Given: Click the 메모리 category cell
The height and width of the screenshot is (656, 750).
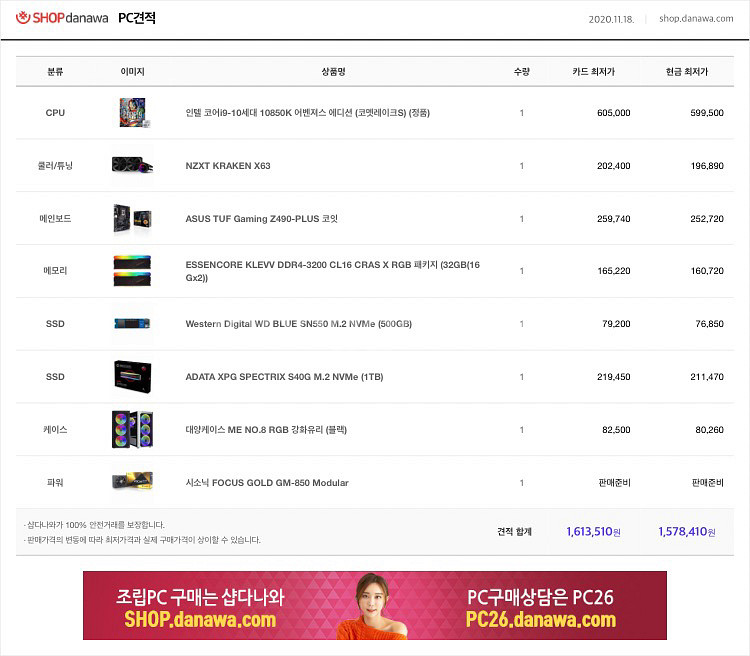Looking at the screenshot, I should [x=55, y=271].
